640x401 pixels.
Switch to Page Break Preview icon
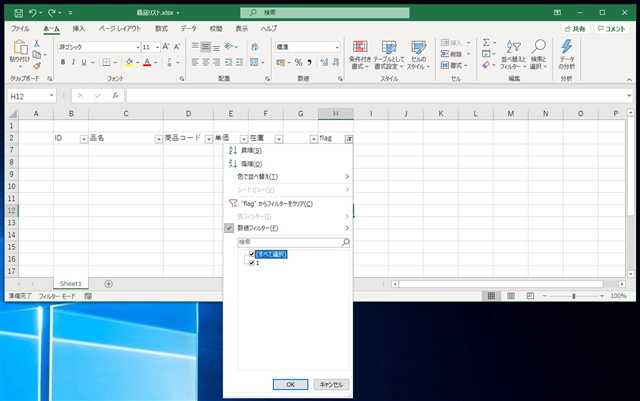tap(530, 296)
